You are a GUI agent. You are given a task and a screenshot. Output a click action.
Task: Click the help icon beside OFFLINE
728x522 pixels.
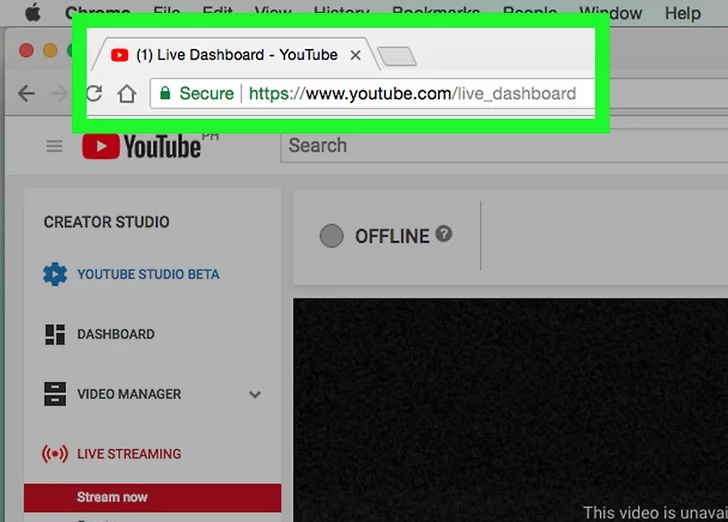click(444, 234)
